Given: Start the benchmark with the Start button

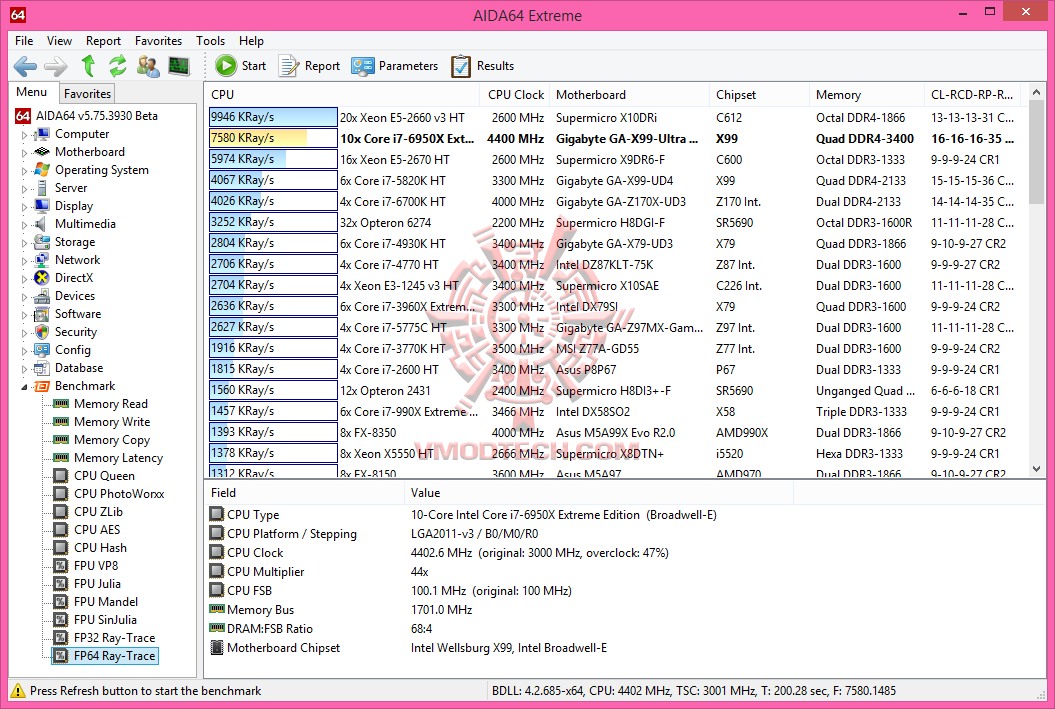Looking at the screenshot, I should click(x=240, y=66).
